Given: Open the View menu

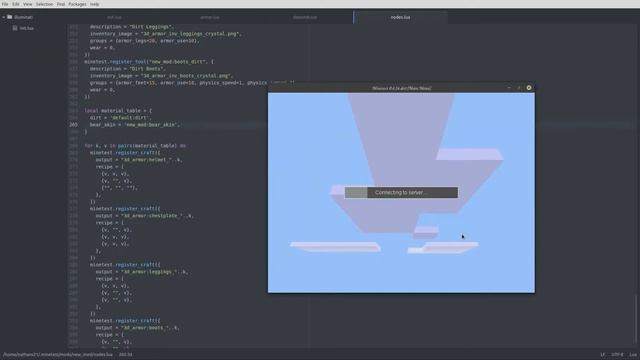Looking at the screenshot, I should (27, 4).
